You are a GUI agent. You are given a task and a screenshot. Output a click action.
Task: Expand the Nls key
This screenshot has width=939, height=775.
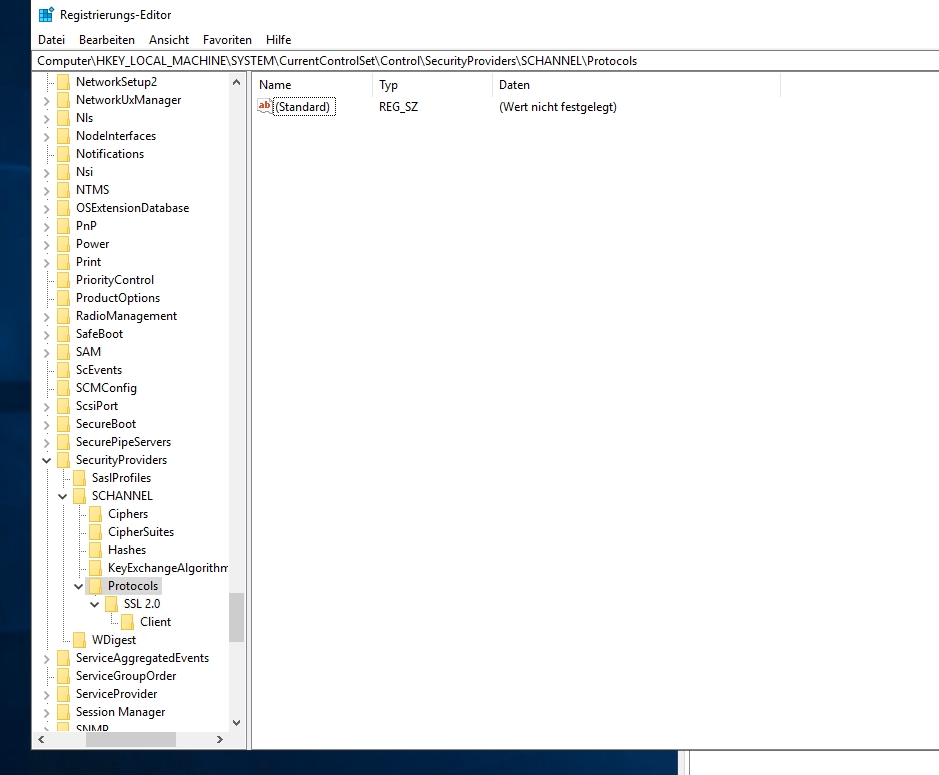(x=46, y=119)
